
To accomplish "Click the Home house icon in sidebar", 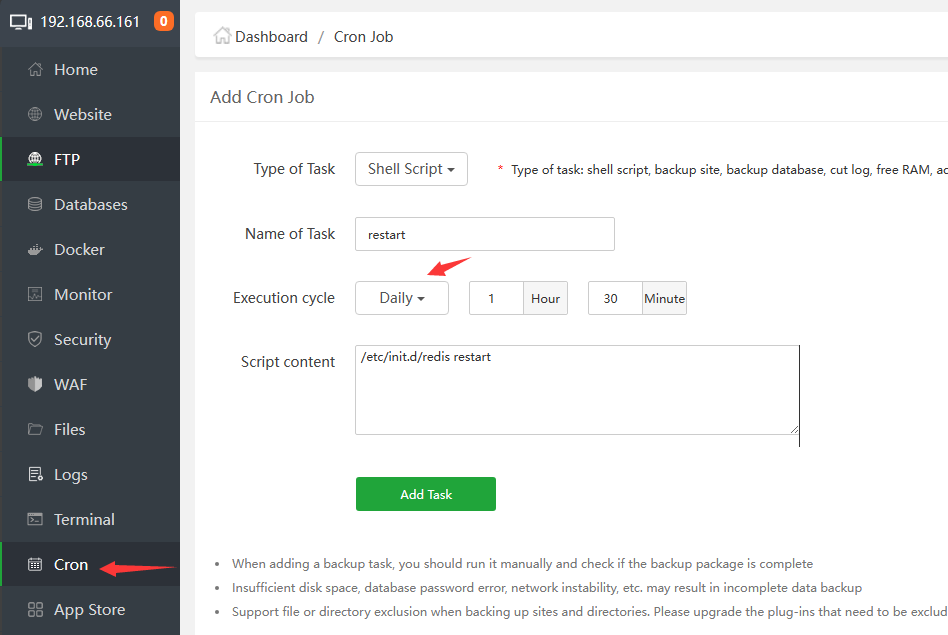I will 35,70.
